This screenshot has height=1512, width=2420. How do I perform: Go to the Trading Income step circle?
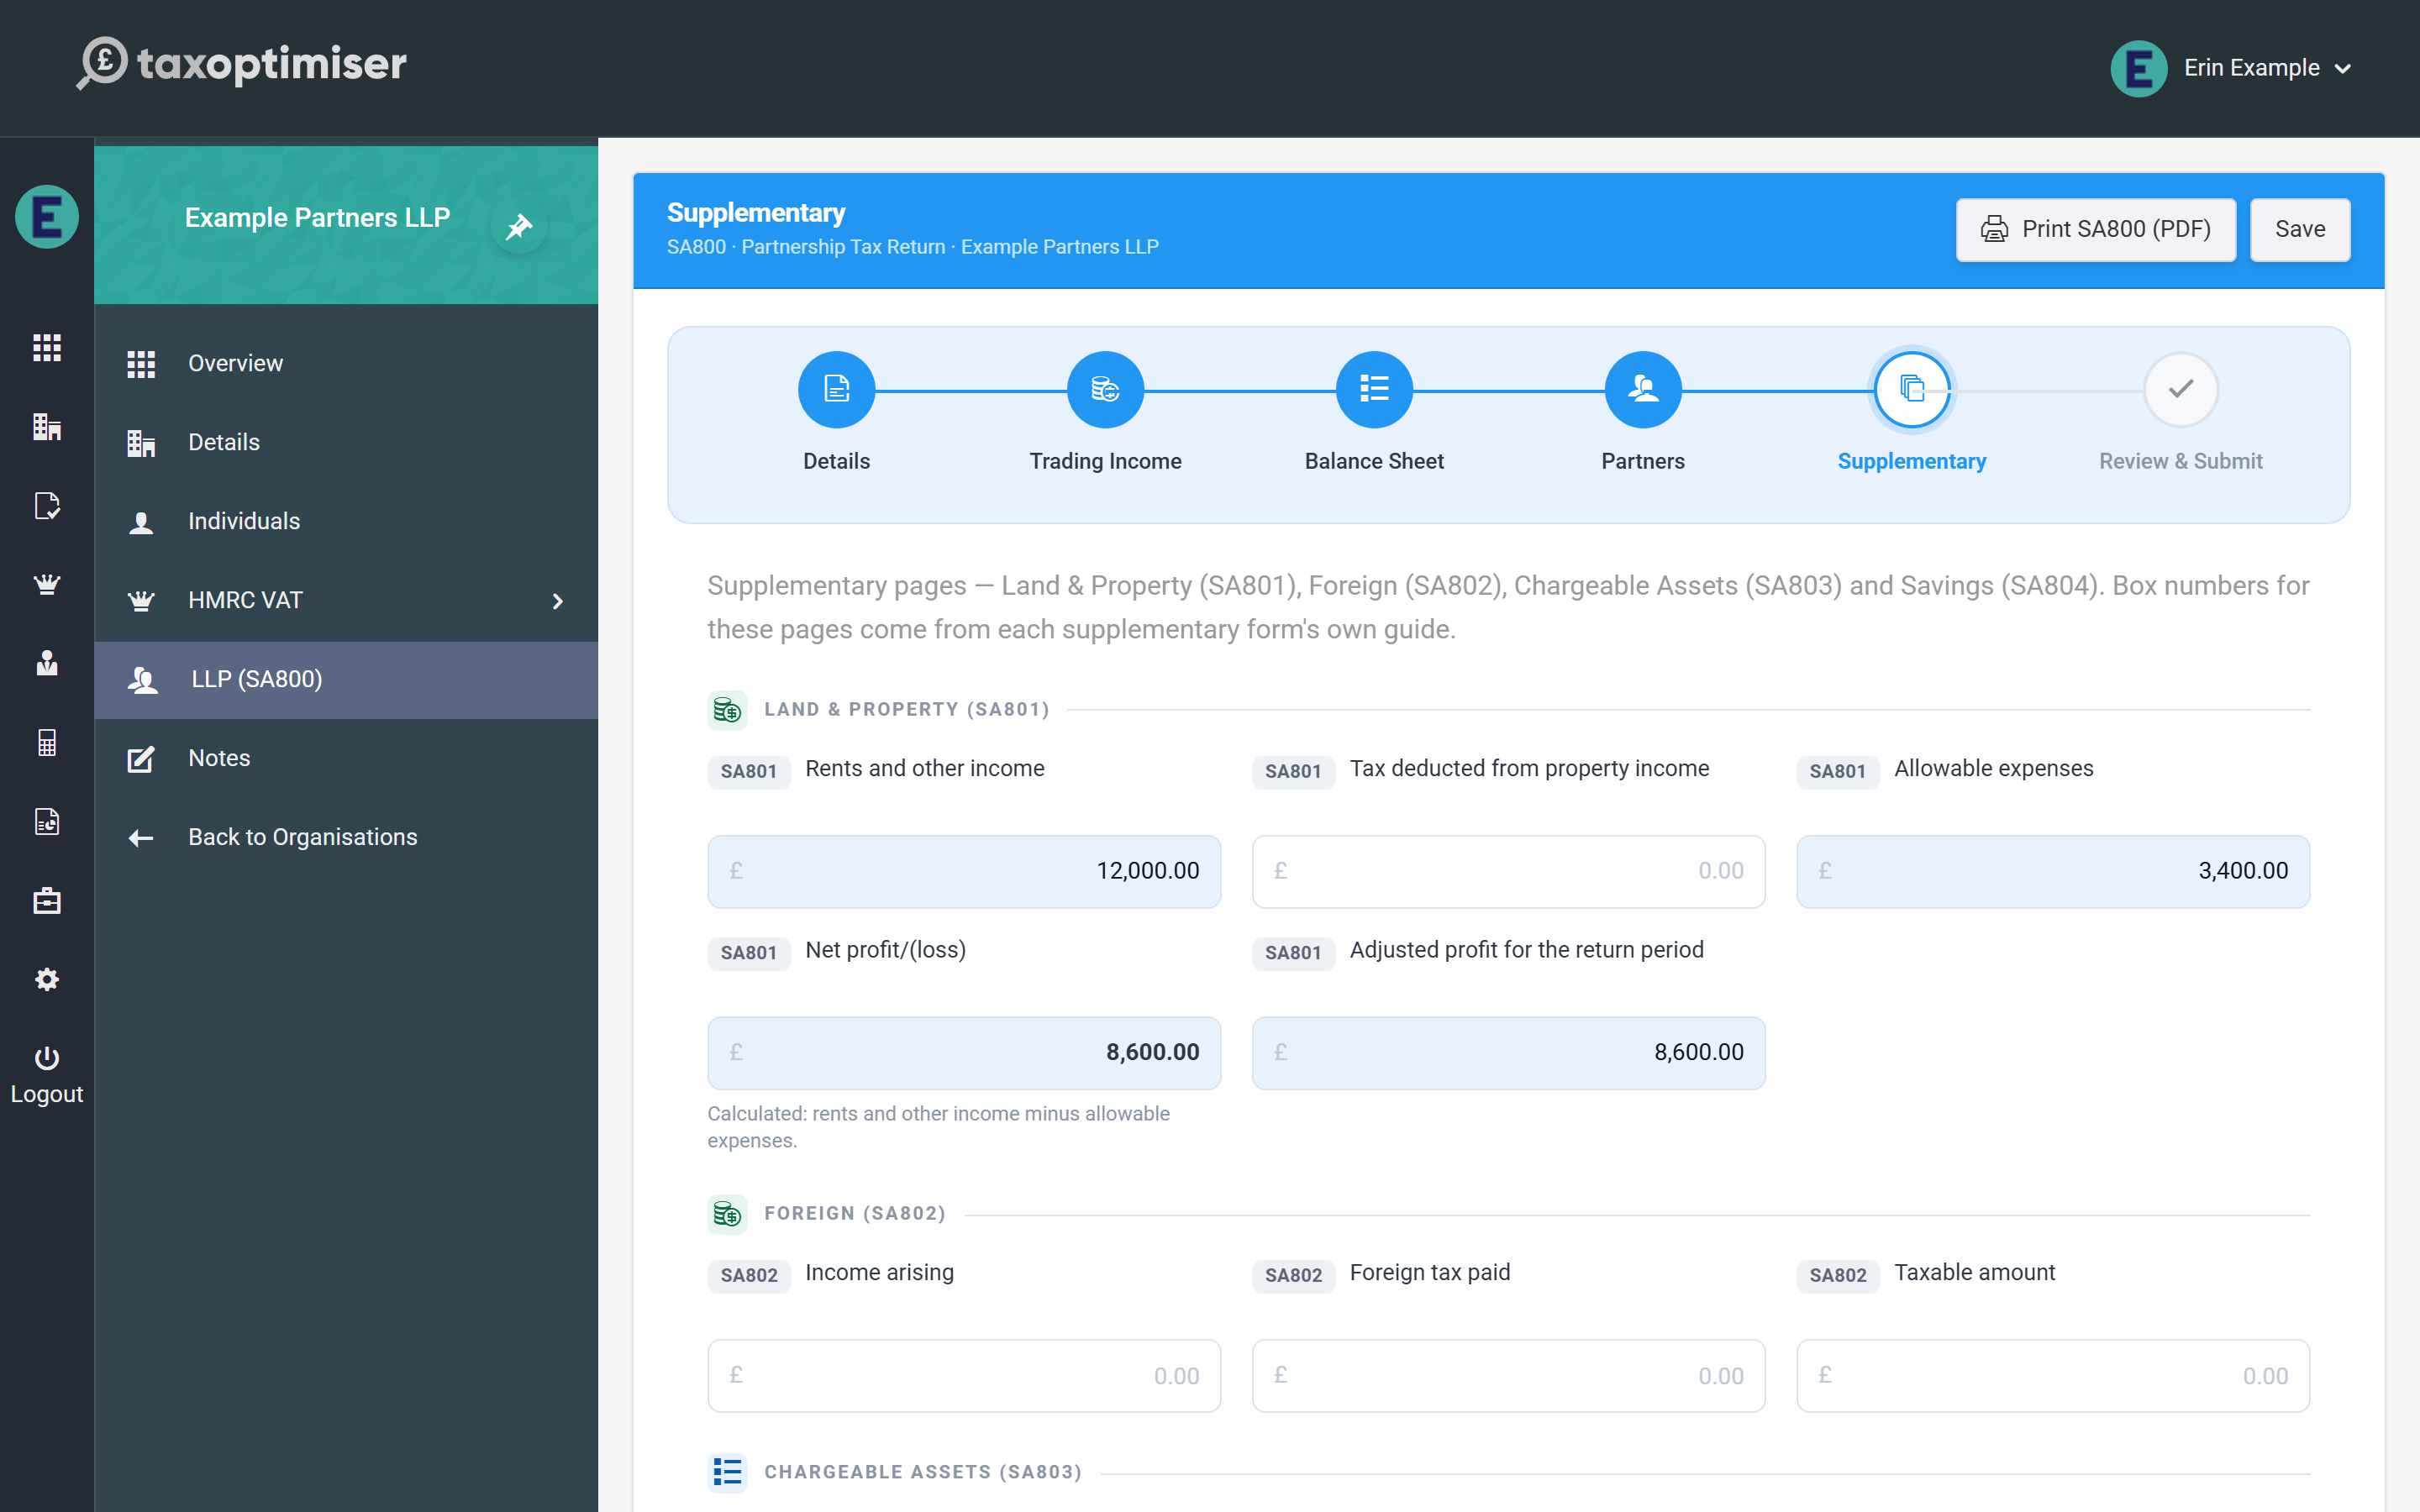(x=1105, y=389)
